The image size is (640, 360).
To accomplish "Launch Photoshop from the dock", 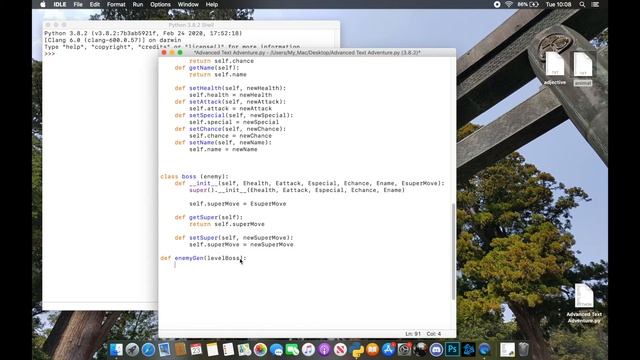I will 452,349.
